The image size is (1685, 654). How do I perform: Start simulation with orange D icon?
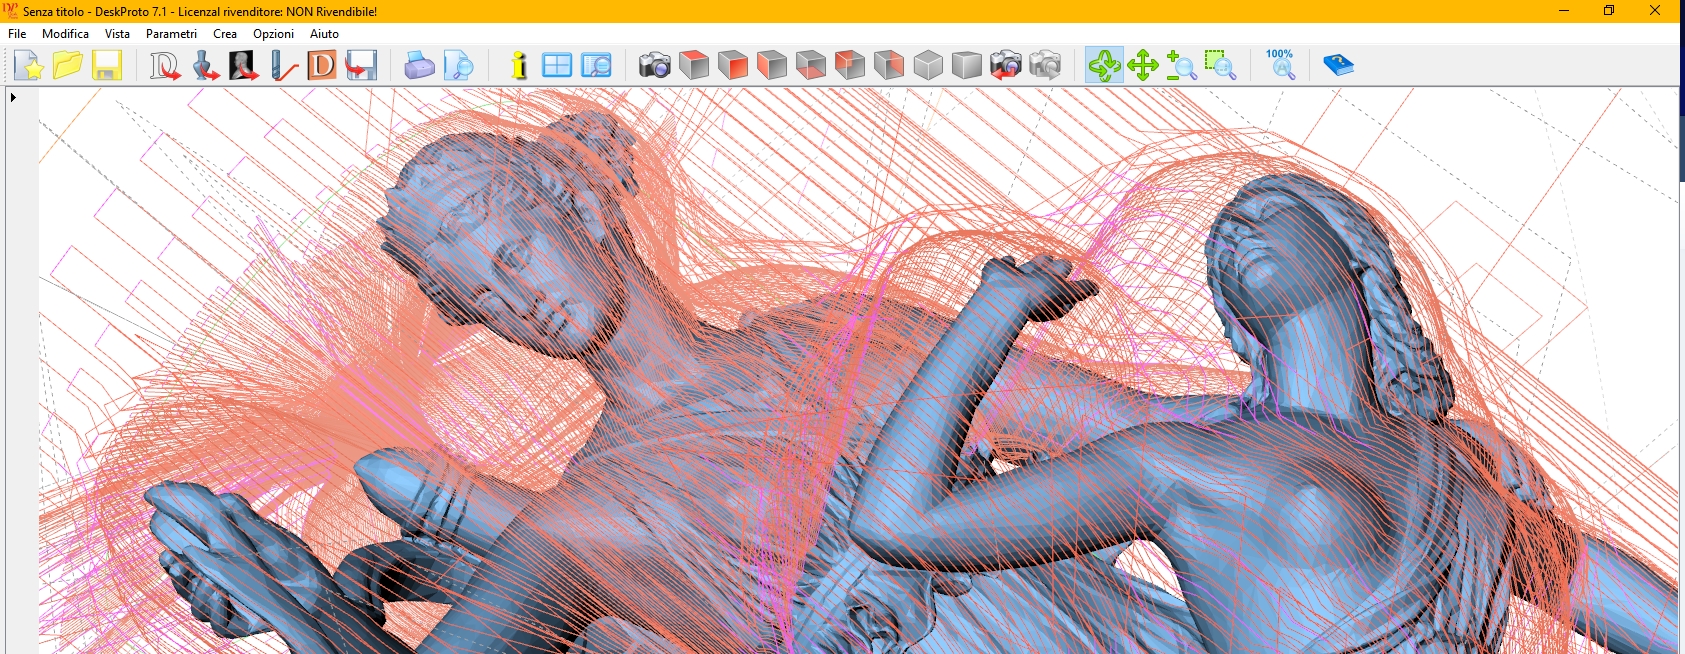[x=322, y=66]
